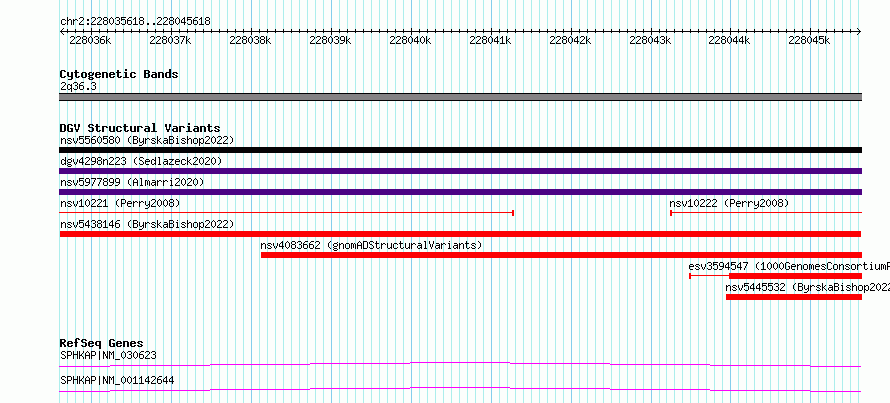Viewport: 890px width, 403px height.
Task: Click the 228036k ruler tick label
Action: [x=90, y=40]
